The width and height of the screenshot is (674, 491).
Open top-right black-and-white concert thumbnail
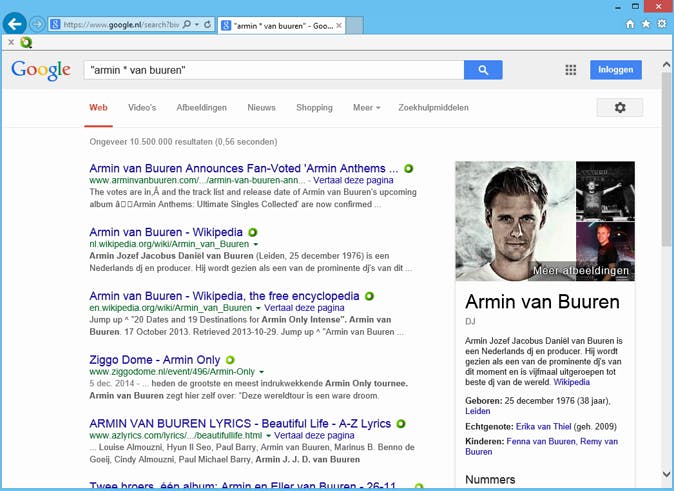click(605, 190)
